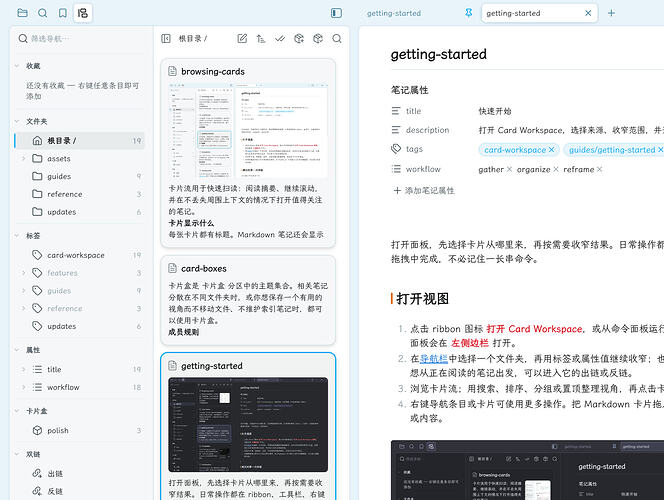Click the card box cube icon
Image resolution: width=664 pixels, height=500 pixels.
point(318,39)
